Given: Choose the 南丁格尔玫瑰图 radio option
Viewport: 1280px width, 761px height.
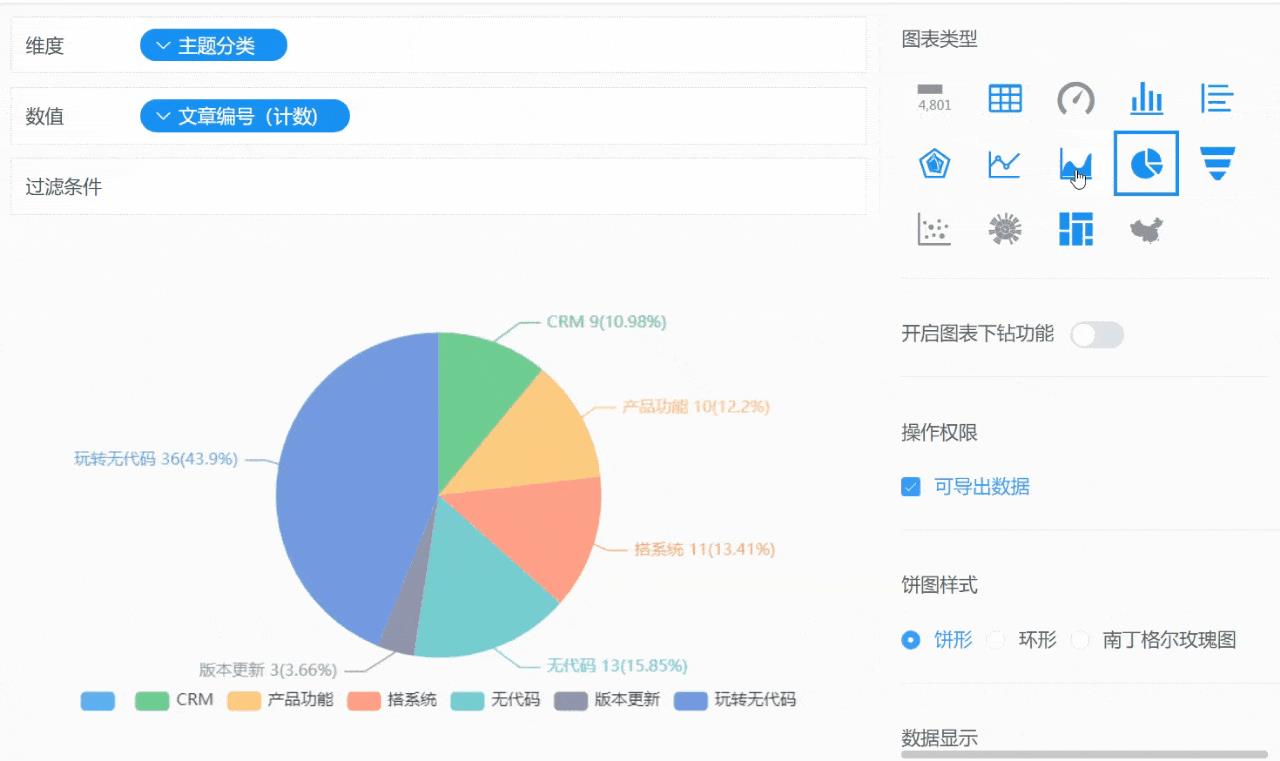Looking at the screenshot, I should click(1080, 640).
